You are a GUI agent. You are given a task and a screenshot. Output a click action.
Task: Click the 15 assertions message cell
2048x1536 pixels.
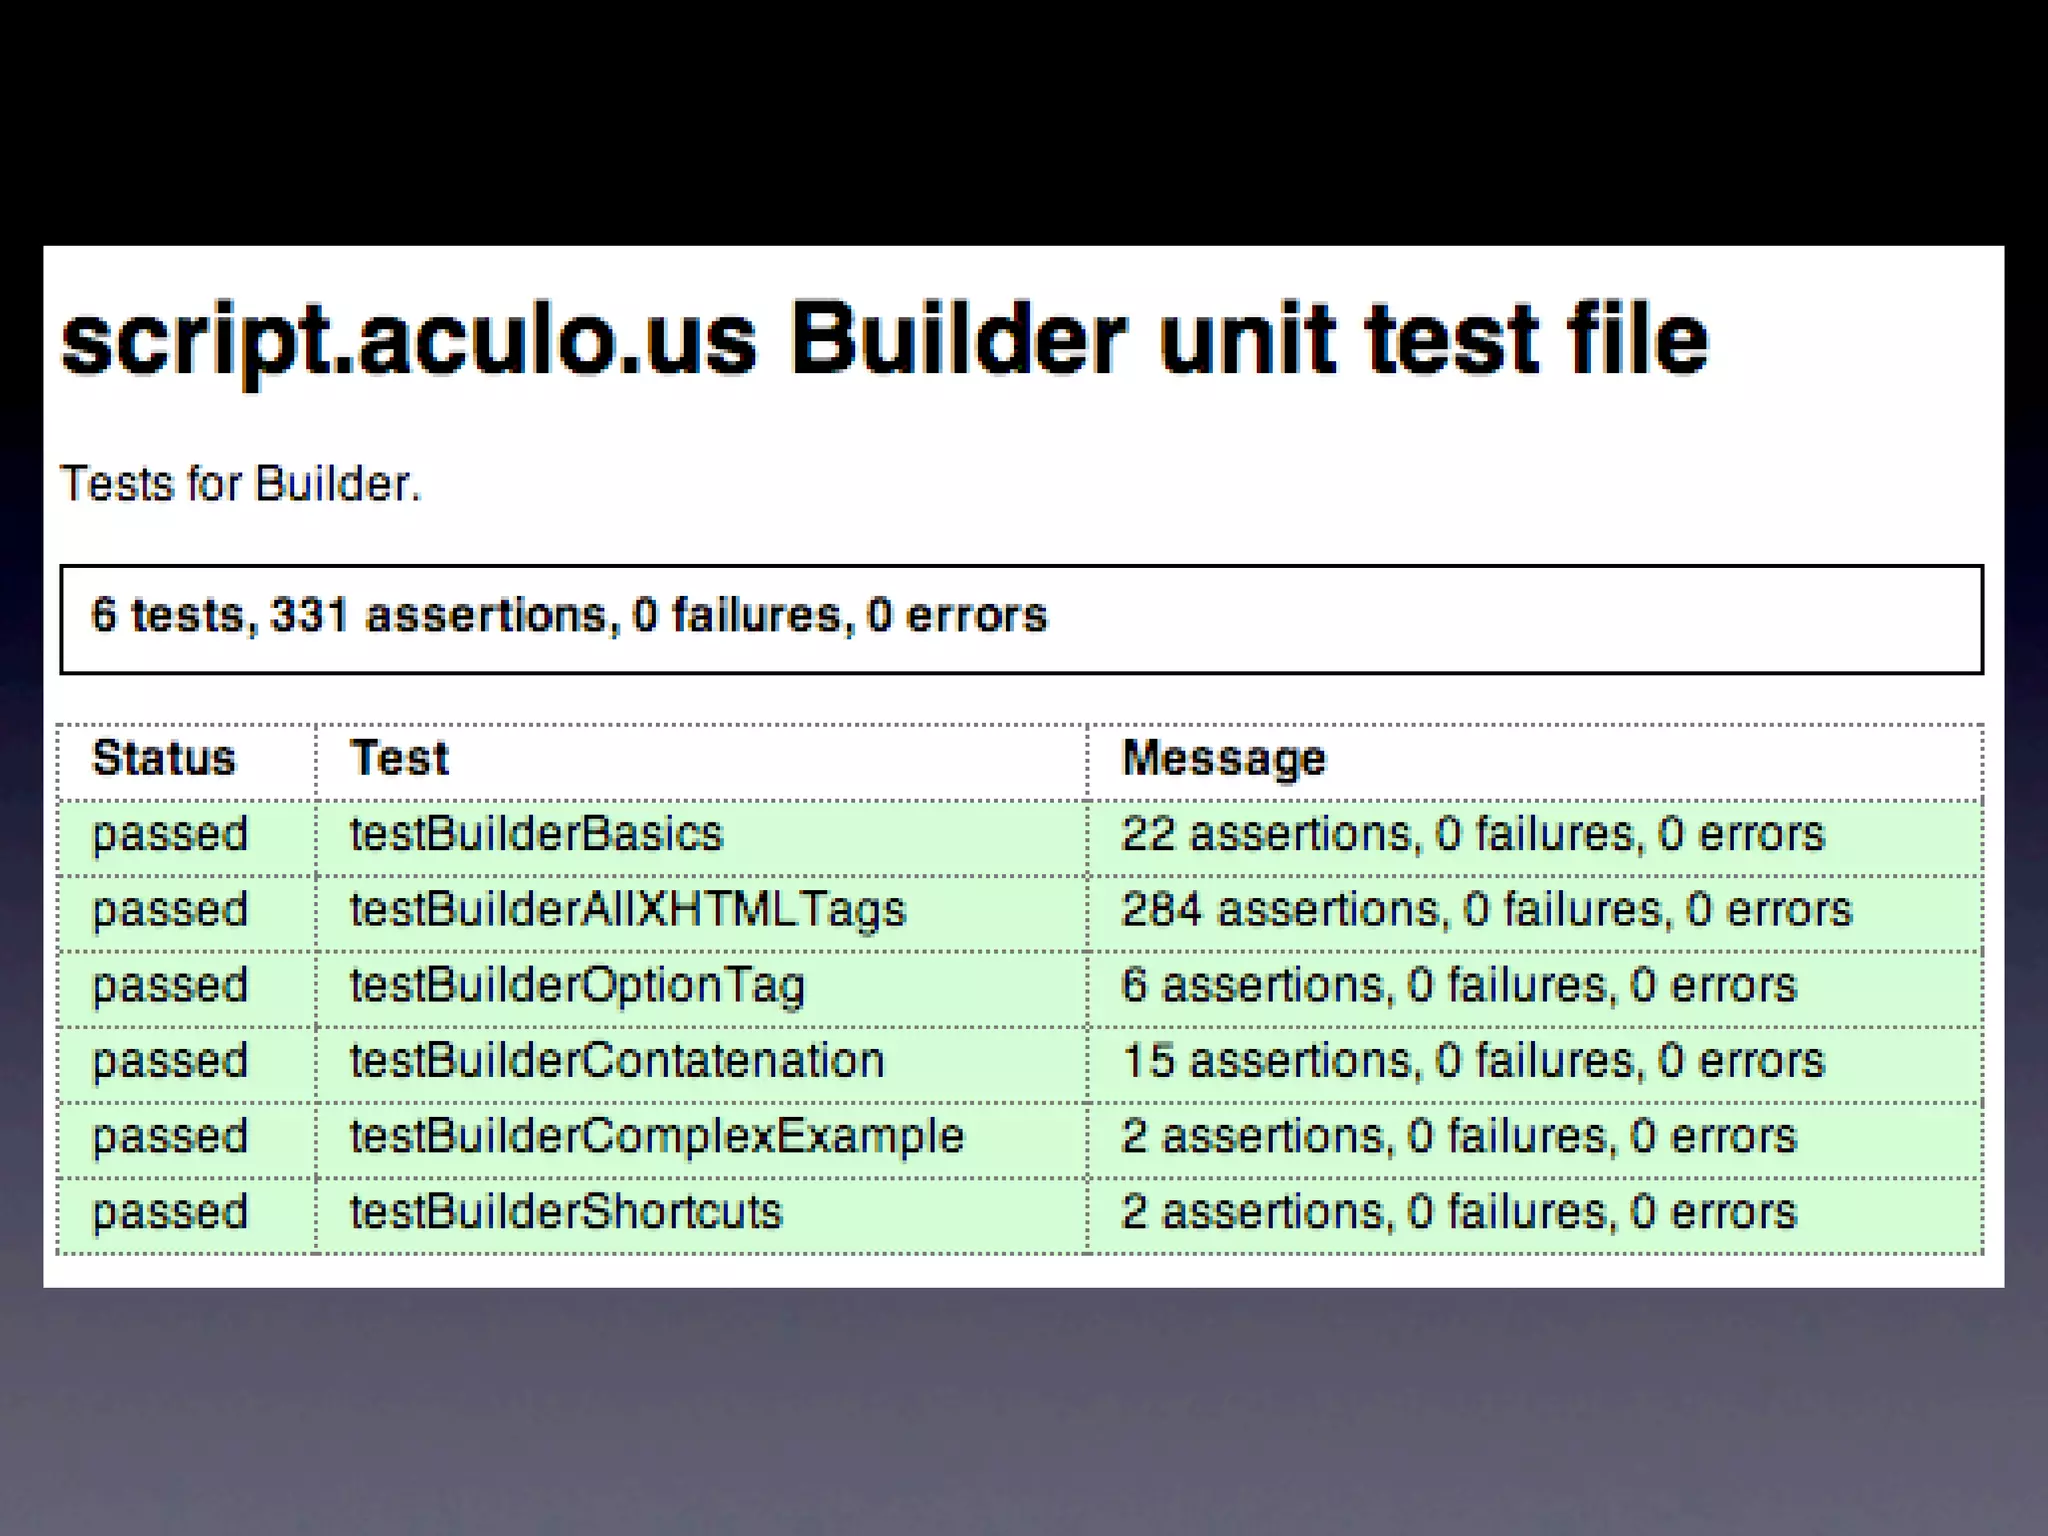[x=1473, y=1061]
